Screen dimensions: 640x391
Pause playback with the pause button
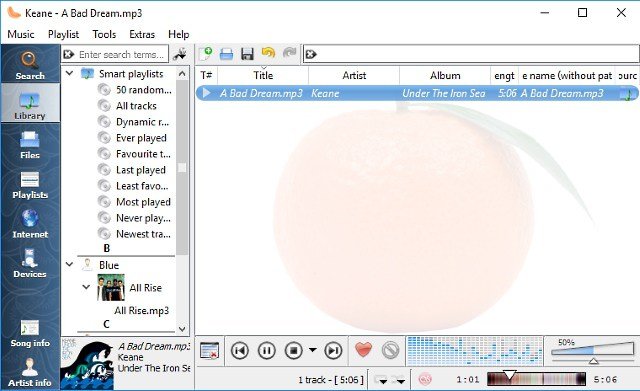point(267,350)
